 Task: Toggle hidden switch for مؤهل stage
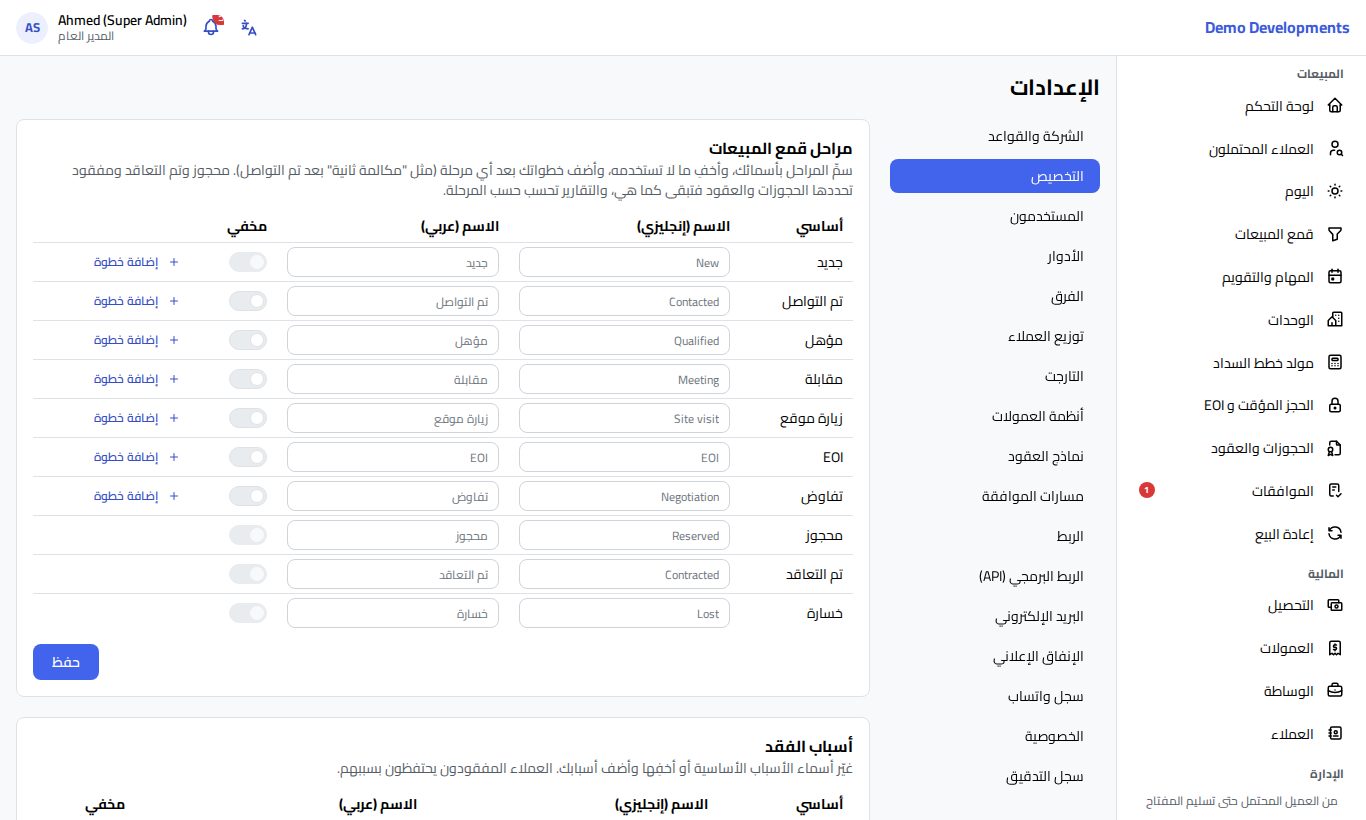coord(248,340)
